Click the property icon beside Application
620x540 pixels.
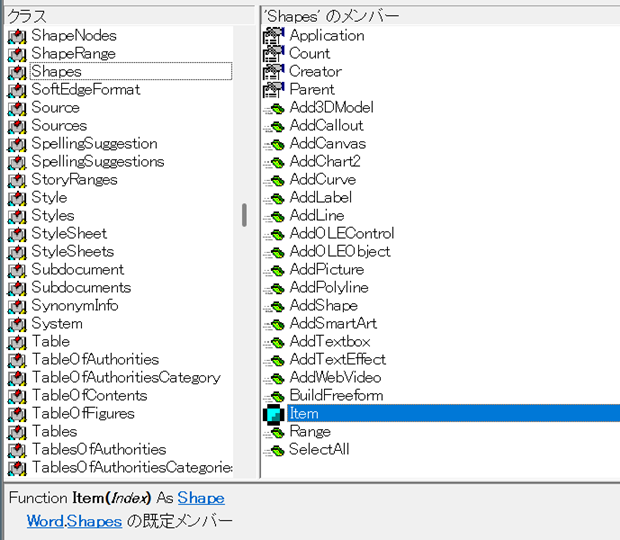pyautogui.click(x=274, y=36)
